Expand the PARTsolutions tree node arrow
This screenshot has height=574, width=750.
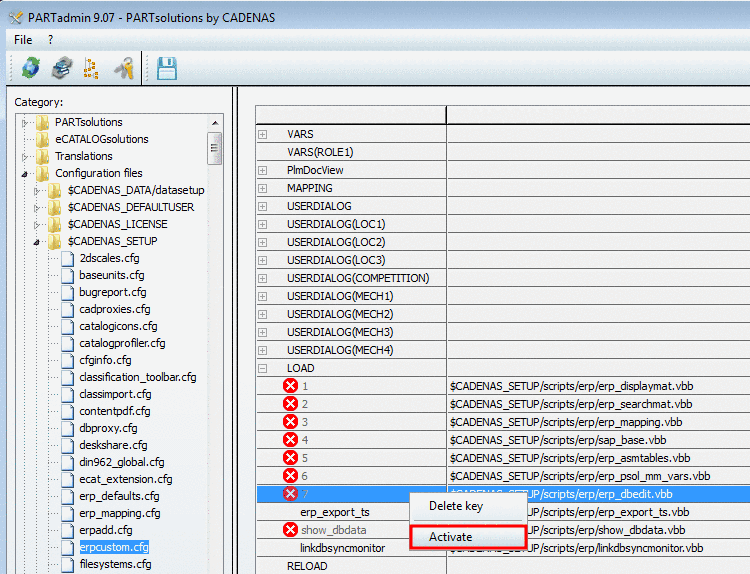pos(24,123)
